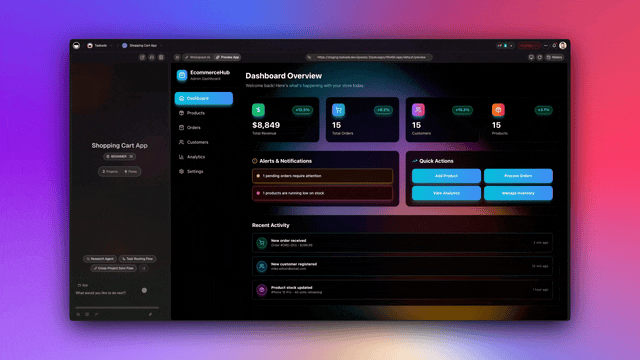Click the preview URL address bar
This screenshot has height=360, width=640.
[369, 57]
